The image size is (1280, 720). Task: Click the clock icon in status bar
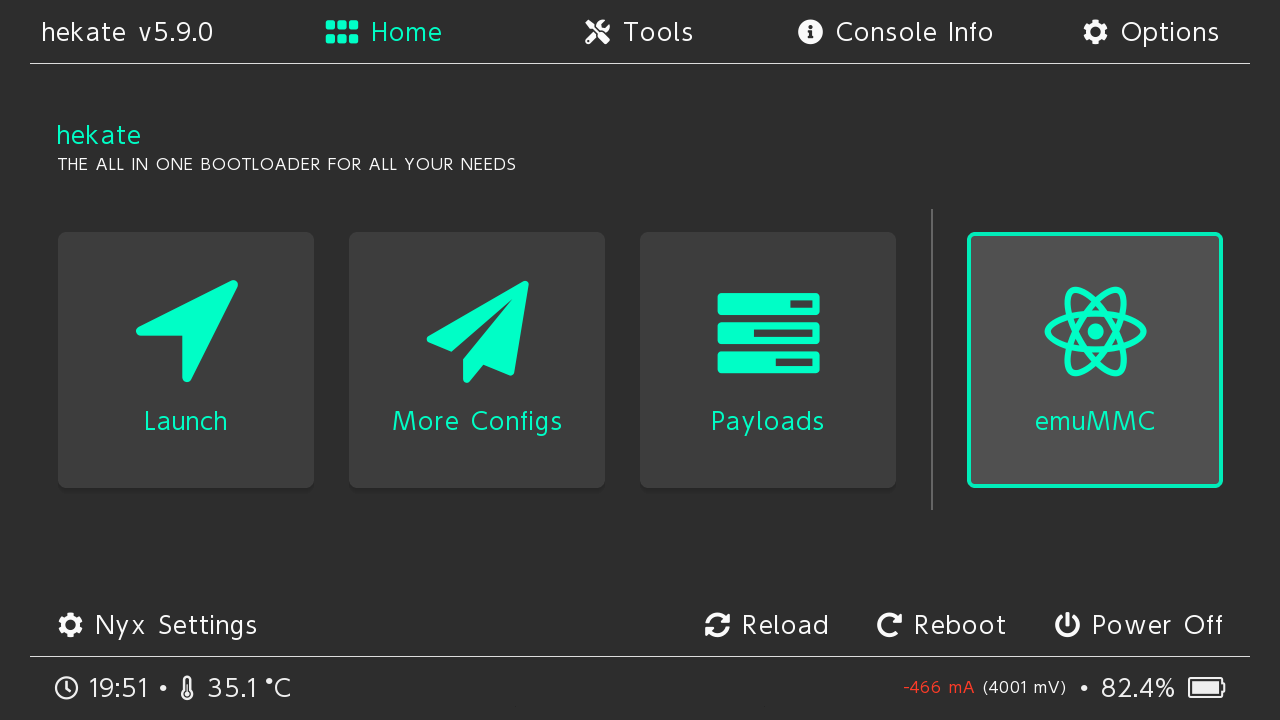pyautogui.click(x=66, y=688)
